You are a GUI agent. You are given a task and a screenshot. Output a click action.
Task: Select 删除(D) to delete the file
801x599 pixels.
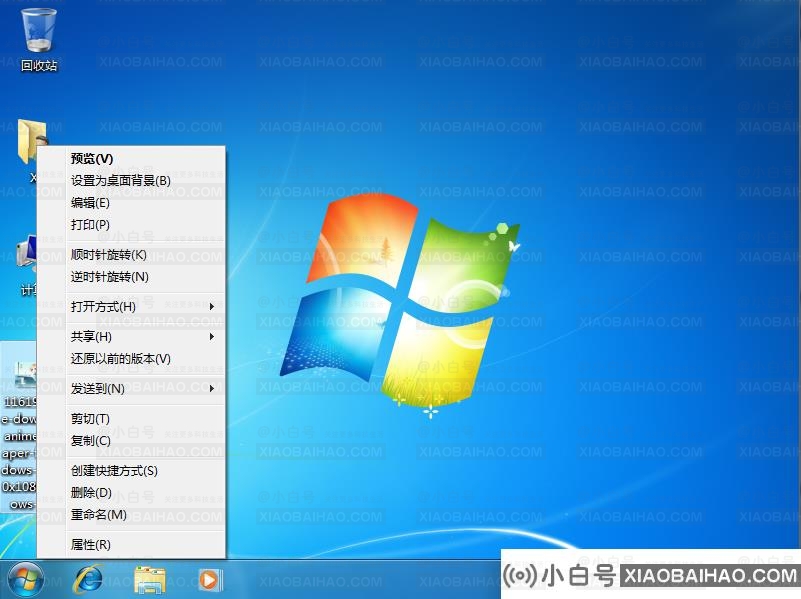coord(132,493)
